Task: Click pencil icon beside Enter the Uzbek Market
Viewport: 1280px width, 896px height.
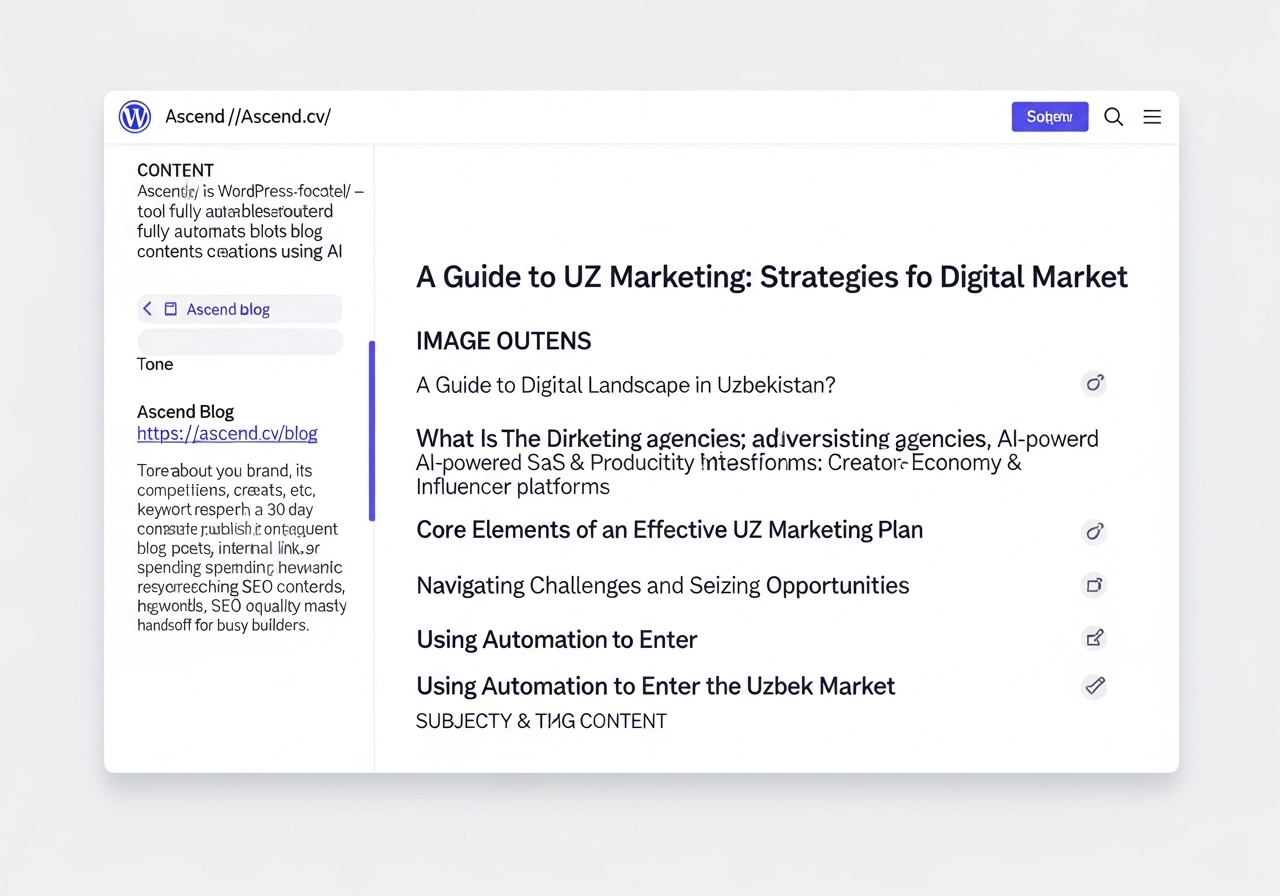Action: pyautogui.click(x=1094, y=686)
